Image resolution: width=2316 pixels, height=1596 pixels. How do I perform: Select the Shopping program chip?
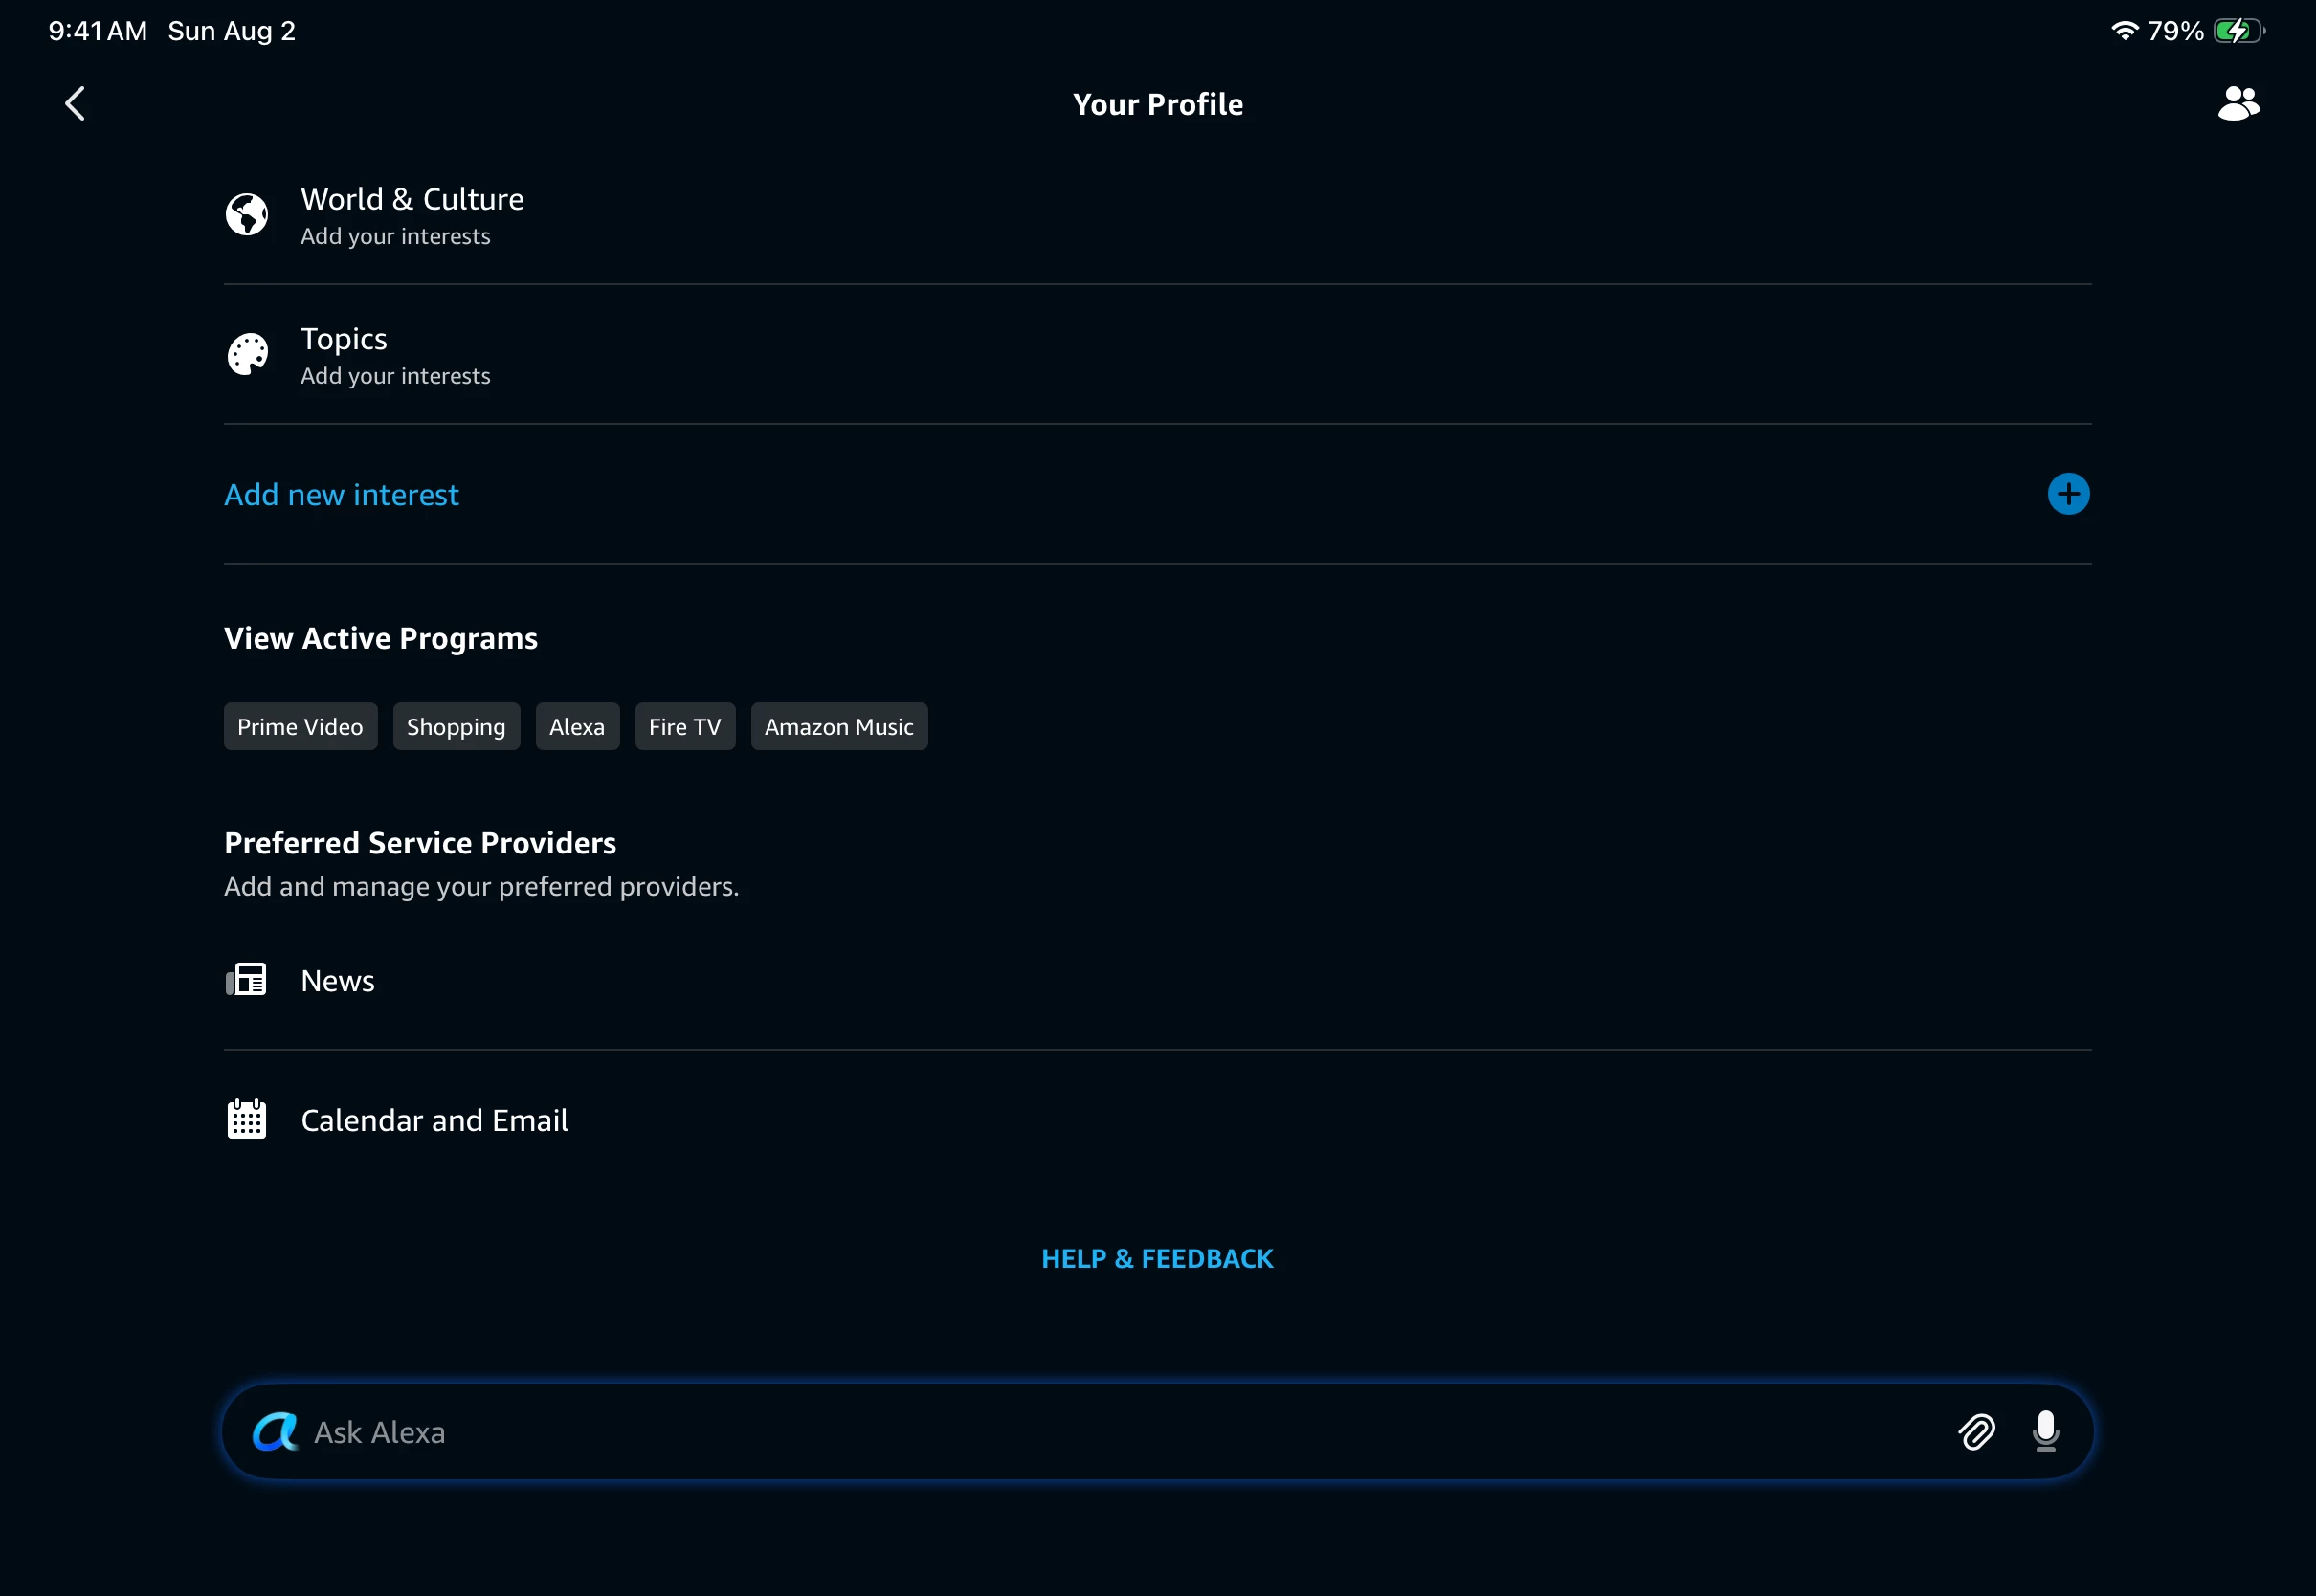456,726
